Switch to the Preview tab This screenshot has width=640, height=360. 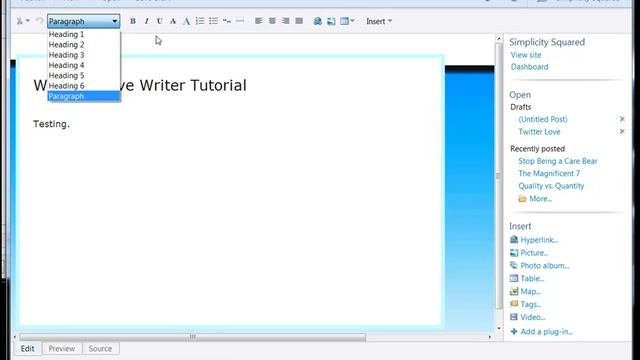point(62,349)
